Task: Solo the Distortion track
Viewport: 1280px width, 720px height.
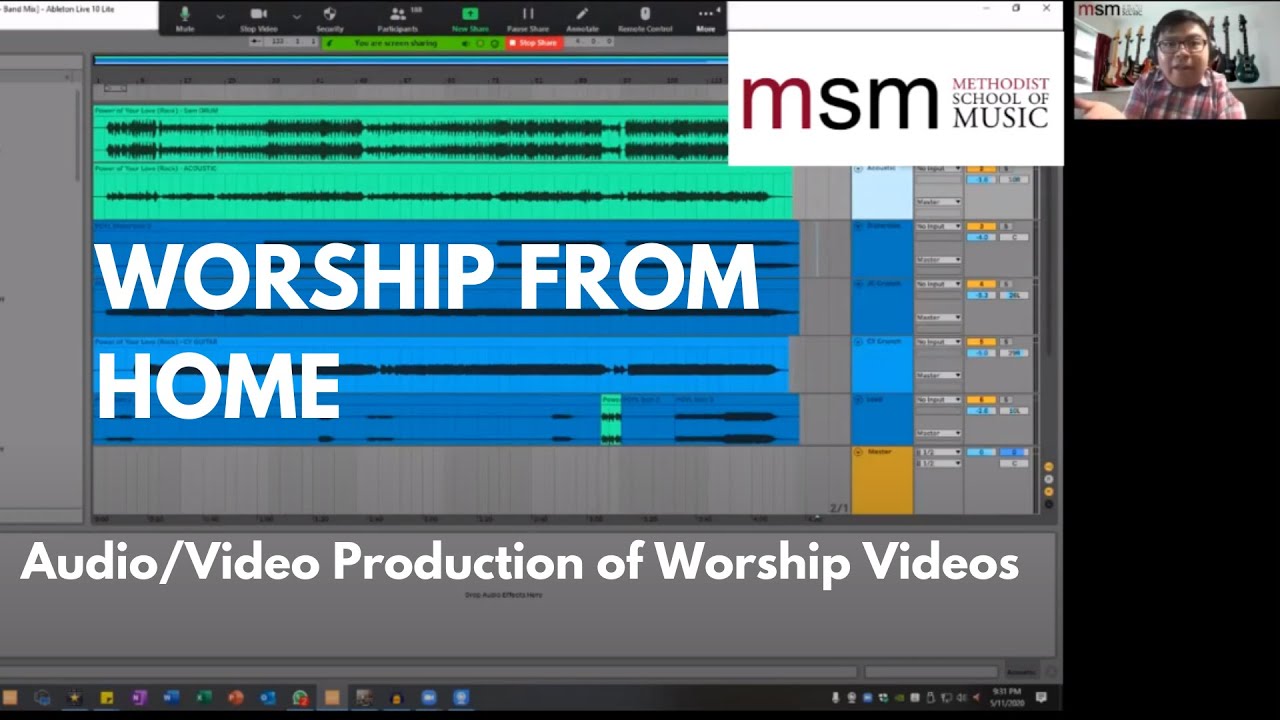Action: point(1006,226)
